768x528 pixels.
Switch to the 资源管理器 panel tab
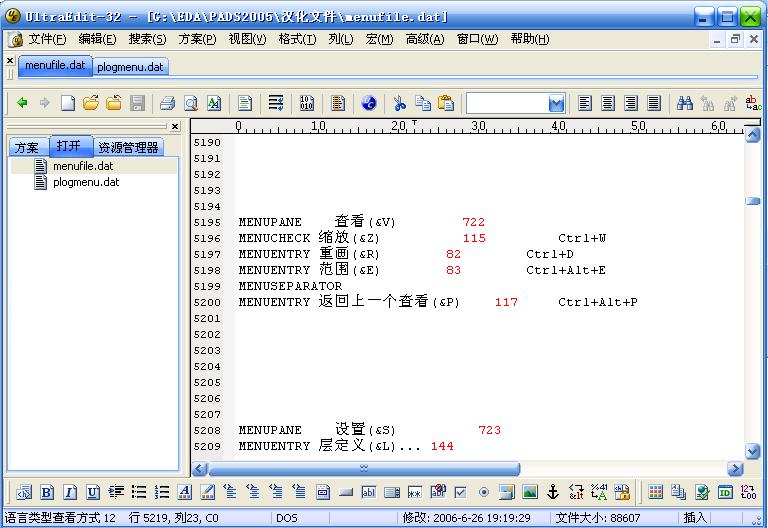tap(128, 147)
